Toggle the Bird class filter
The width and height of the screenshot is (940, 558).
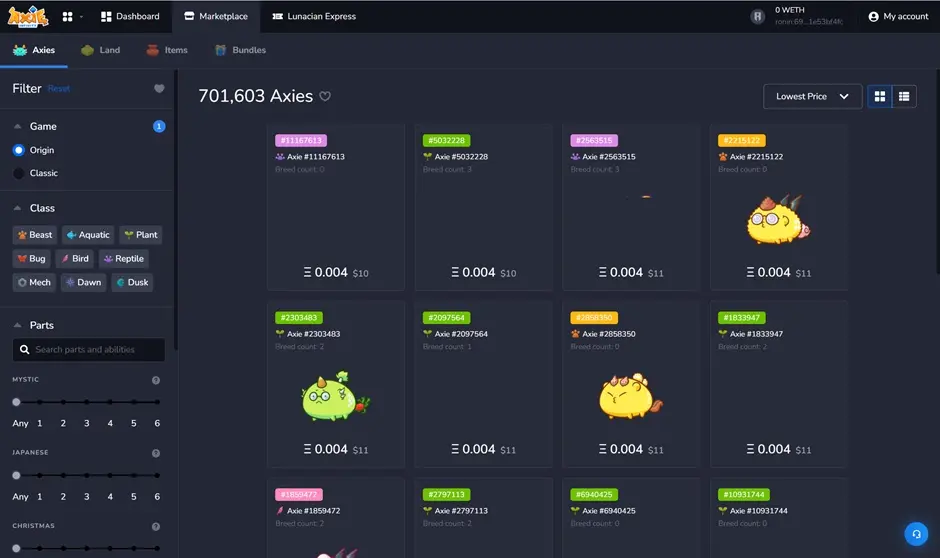click(74, 259)
